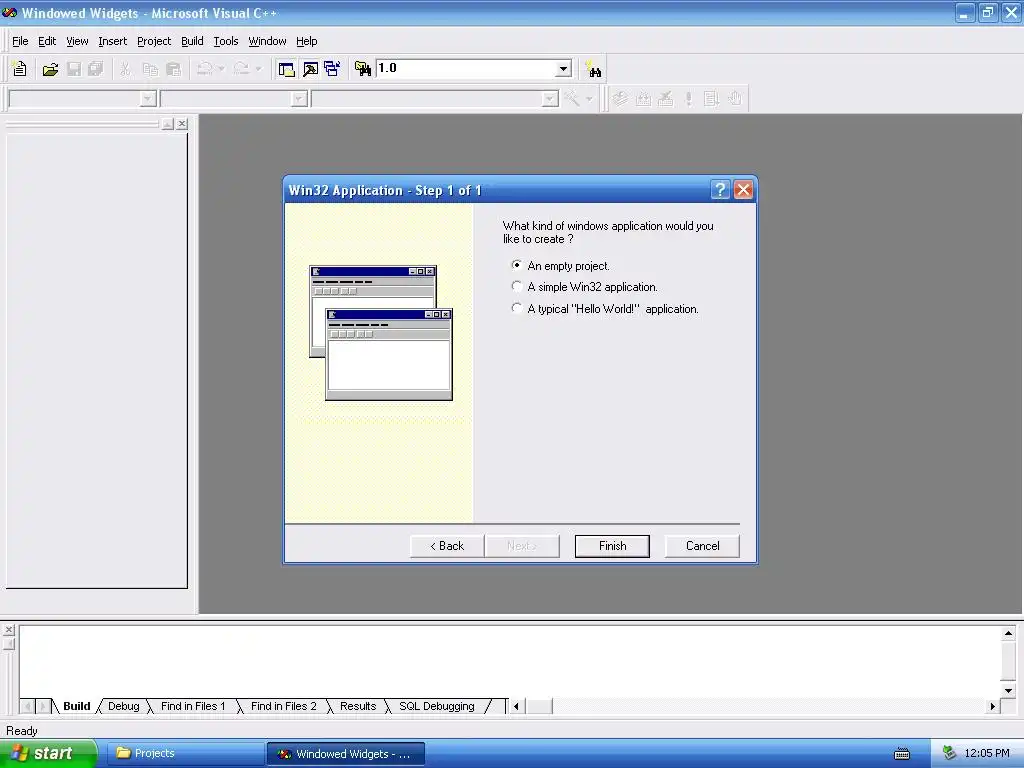Click the Windowed Widgets taskbar button
This screenshot has width=1024, height=768.
pos(346,754)
